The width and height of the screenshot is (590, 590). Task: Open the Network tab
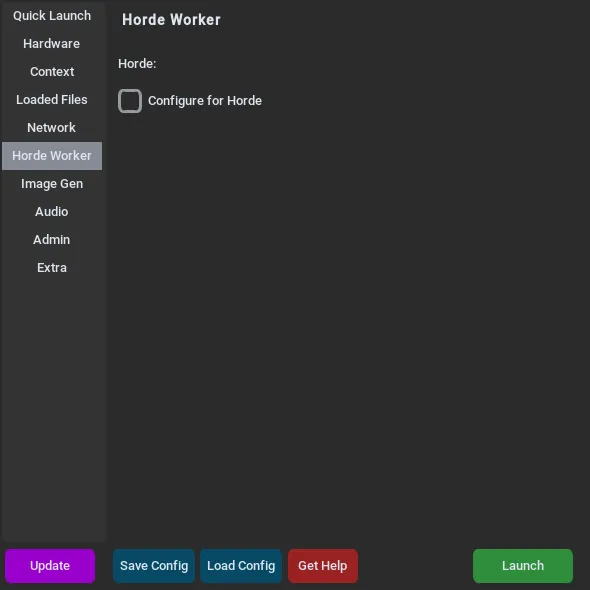tap(52, 128)
